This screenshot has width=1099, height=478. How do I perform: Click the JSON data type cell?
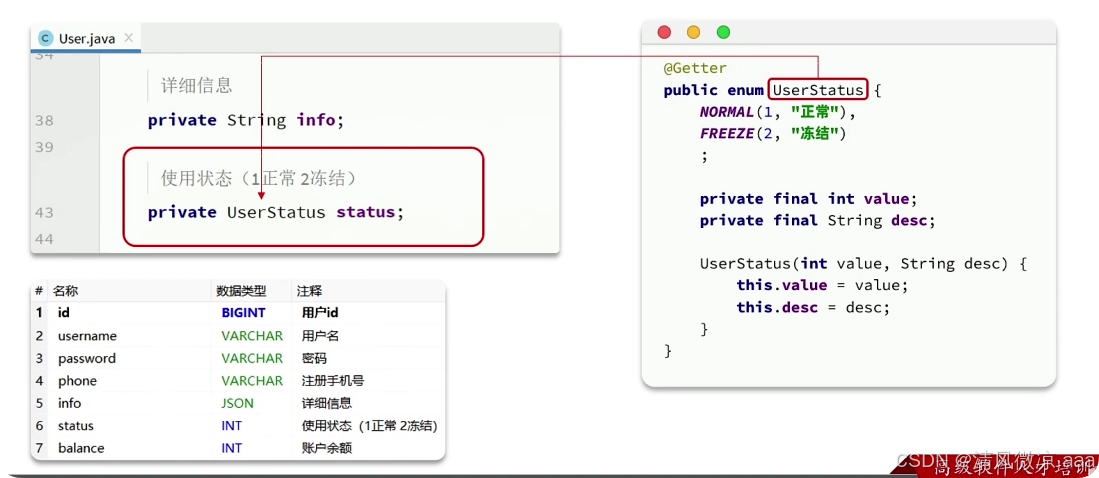click(x=238, y=403)
